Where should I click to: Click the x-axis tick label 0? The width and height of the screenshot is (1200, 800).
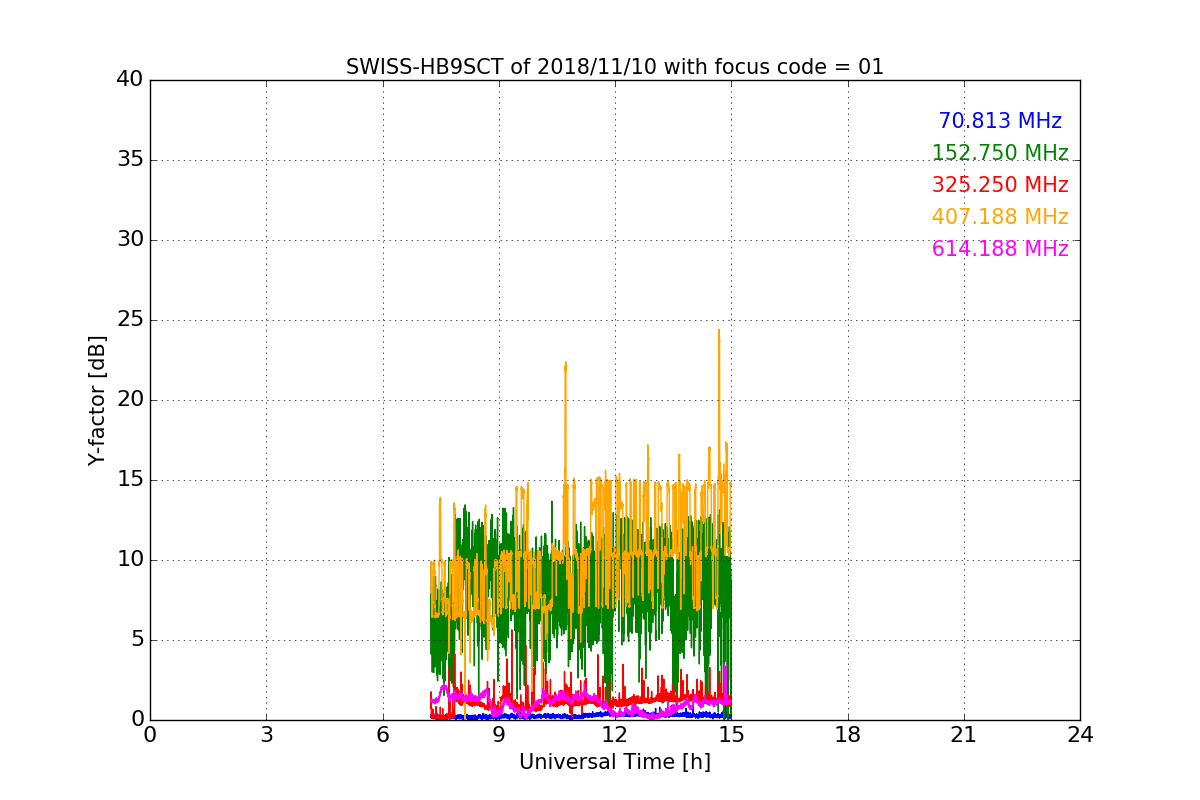click(x=150, y=734)
